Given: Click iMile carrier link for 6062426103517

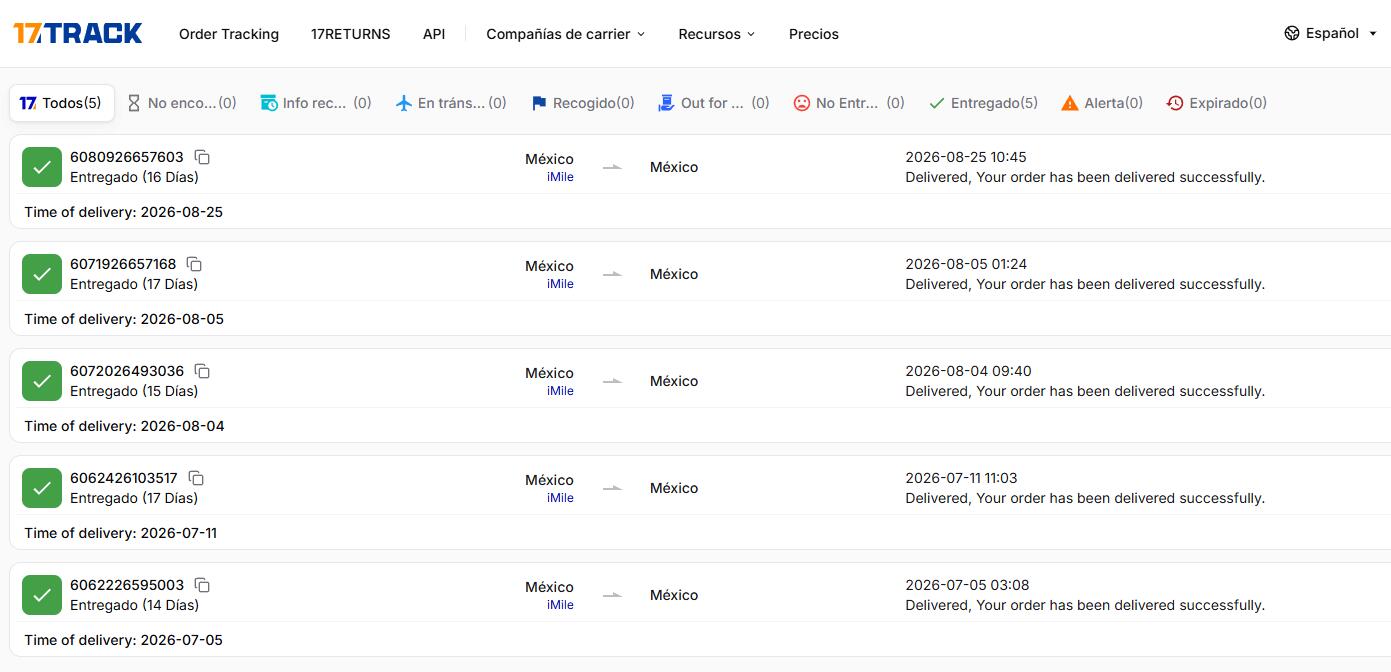Looking at the screenshot, I should [x=560, y=498].
